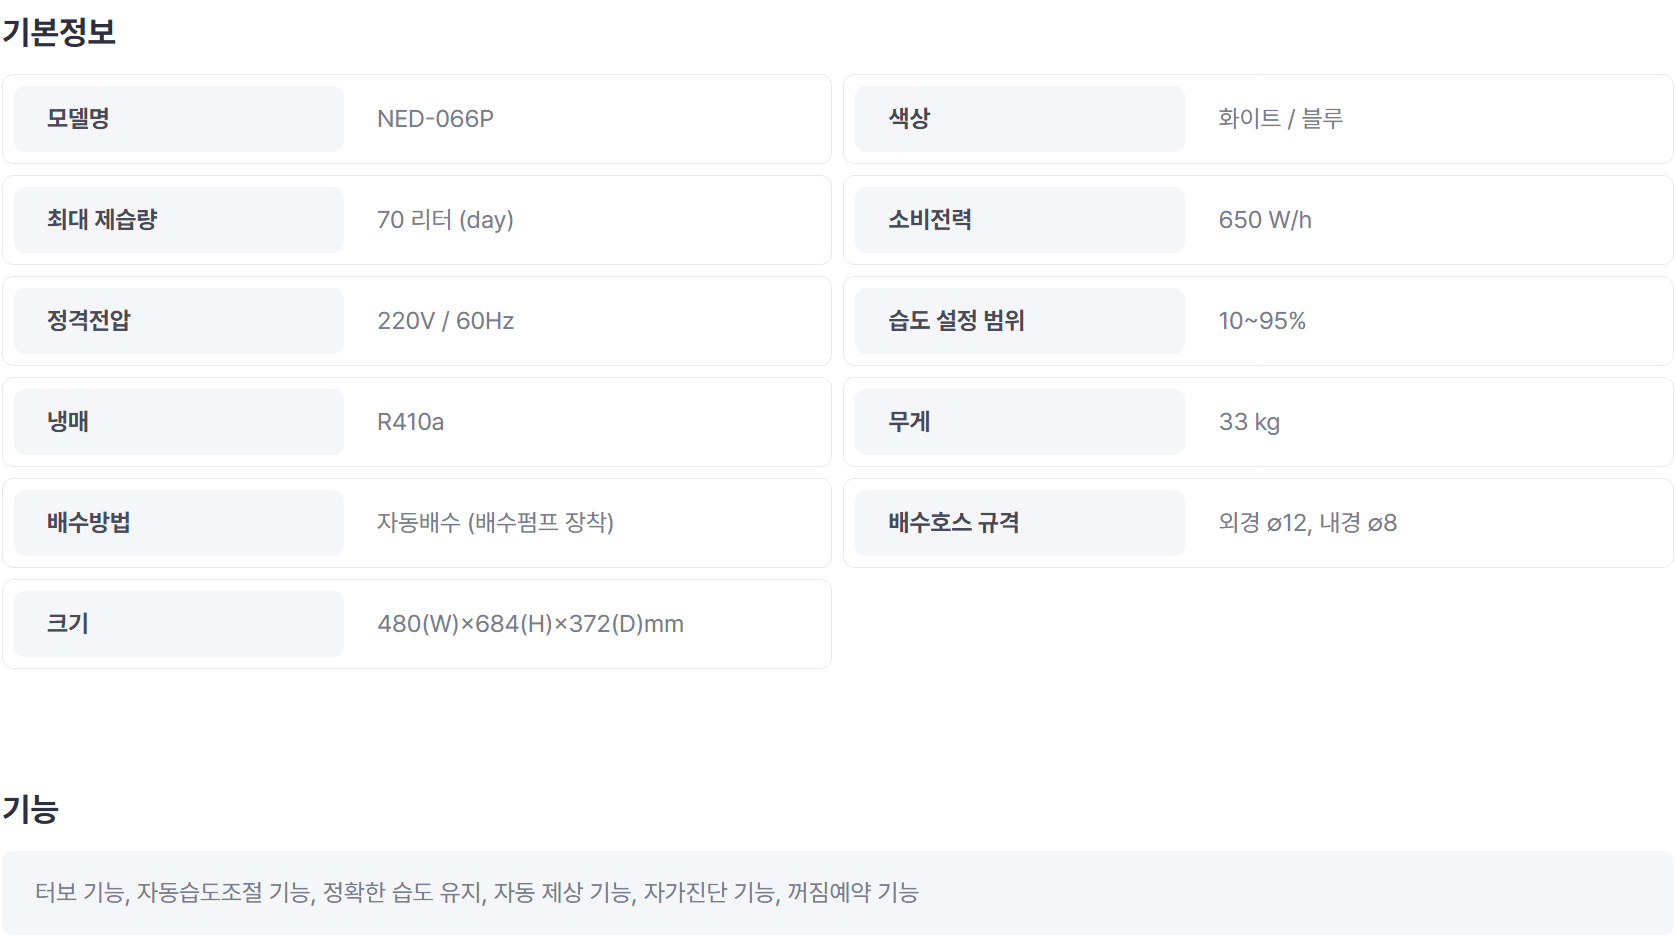Select the 220V / 60Hz value

click(x=445, y=321)
